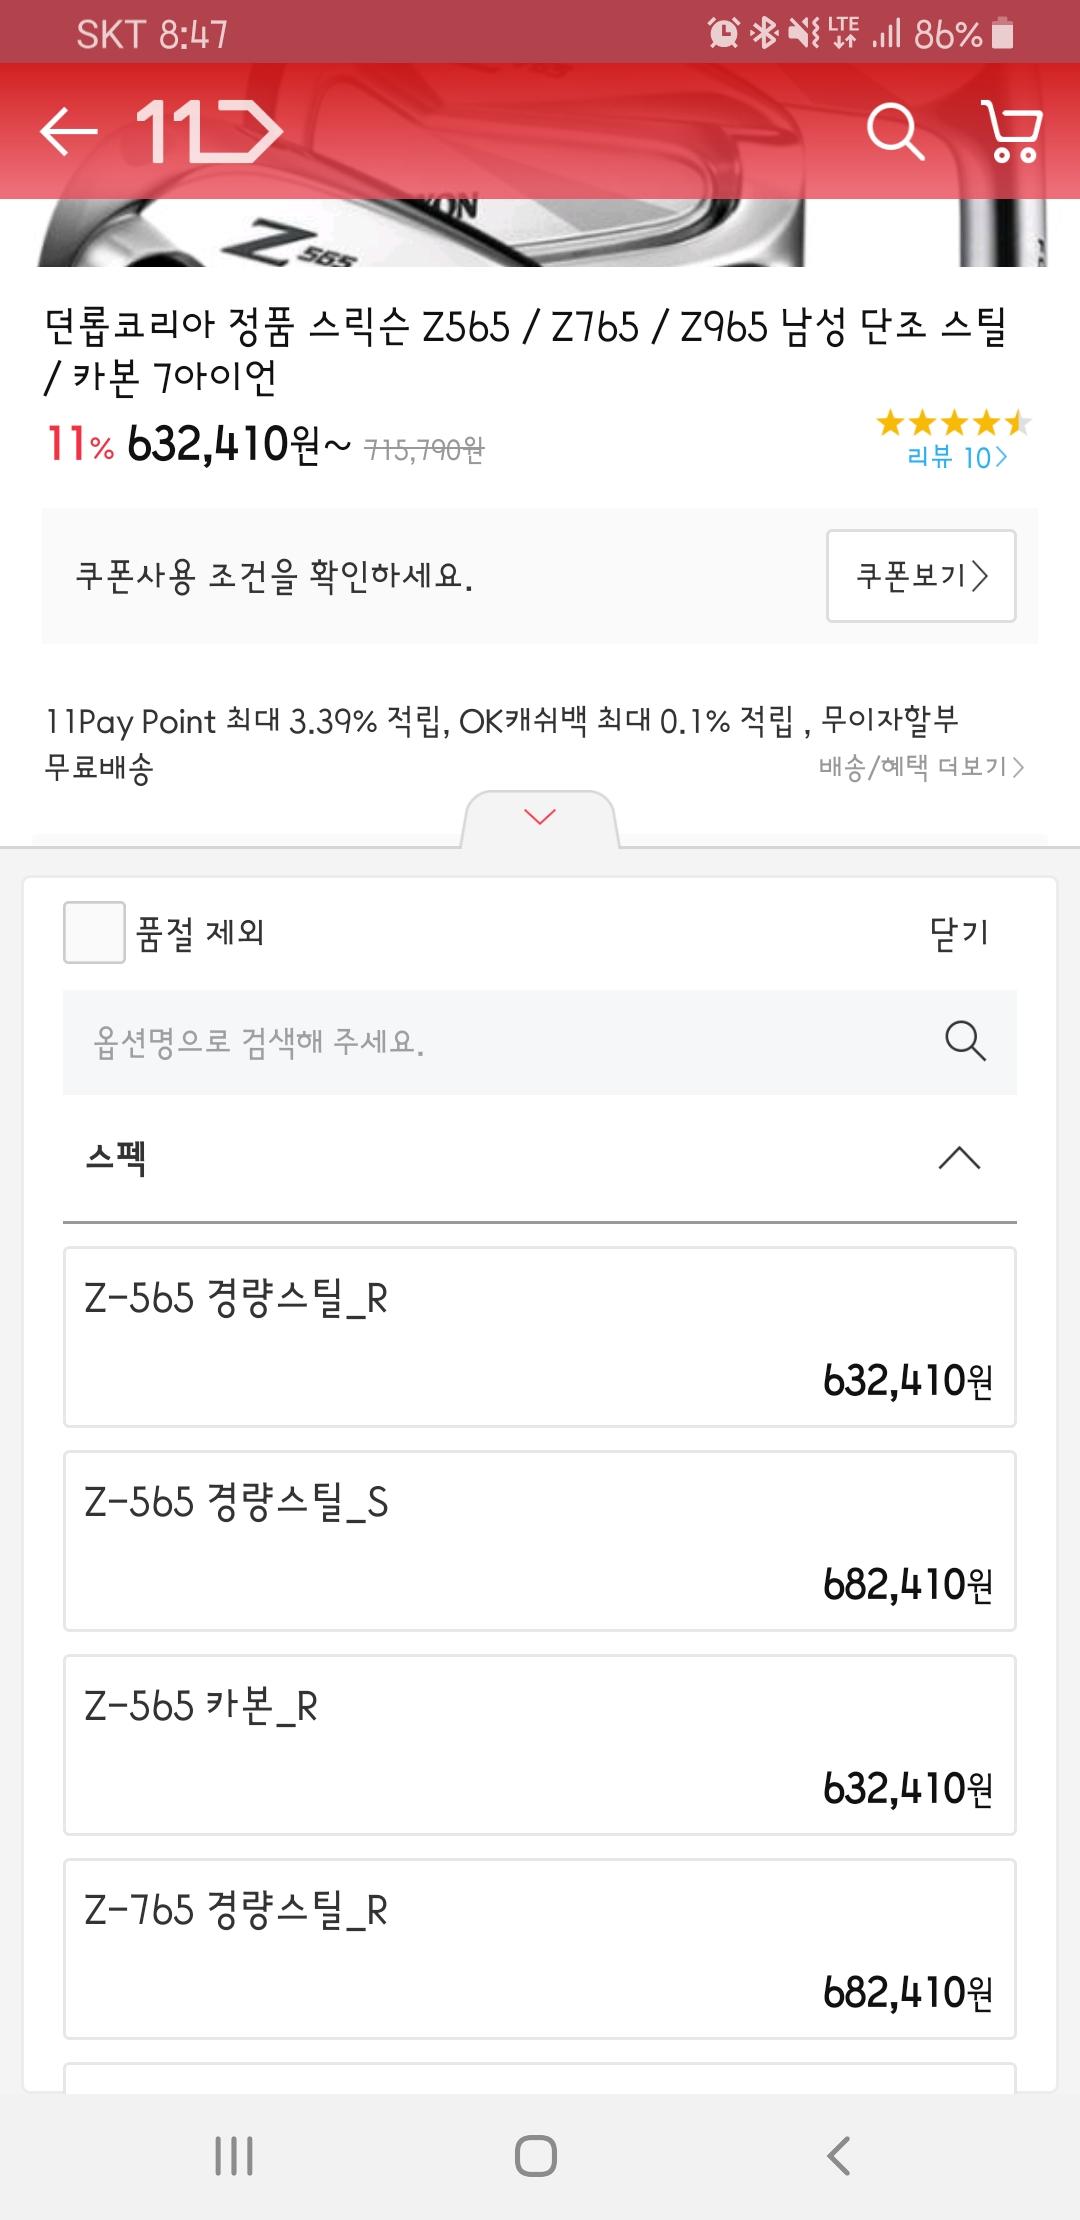Choose the Z-765 경량스틸_R option
Viewport: 1080px width, 2220px height.
pos(540,1949)
